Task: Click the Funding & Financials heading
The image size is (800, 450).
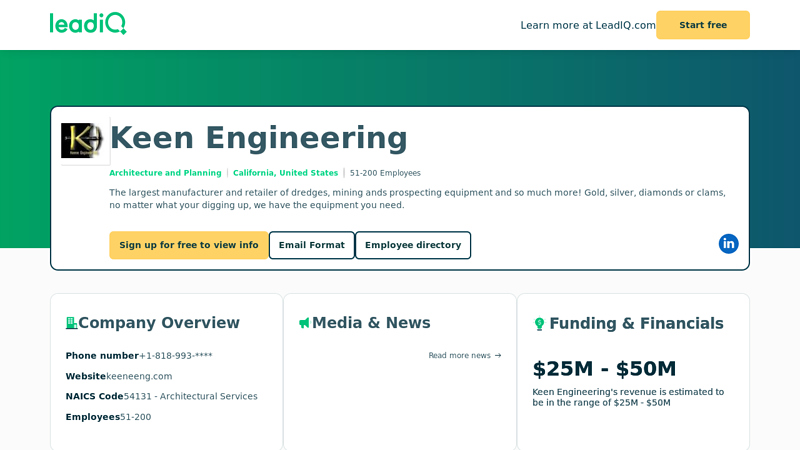Action: (636, 323)
